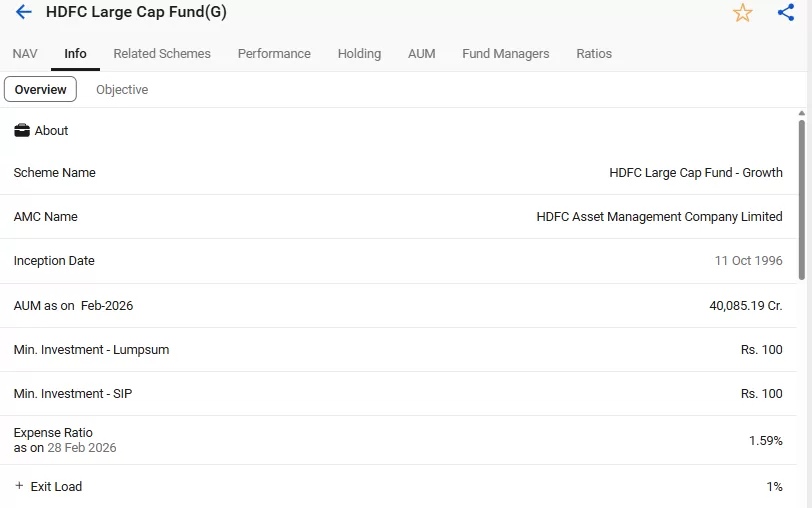Go to the Ratios tab
812x508 pixels.
(594, 53)
